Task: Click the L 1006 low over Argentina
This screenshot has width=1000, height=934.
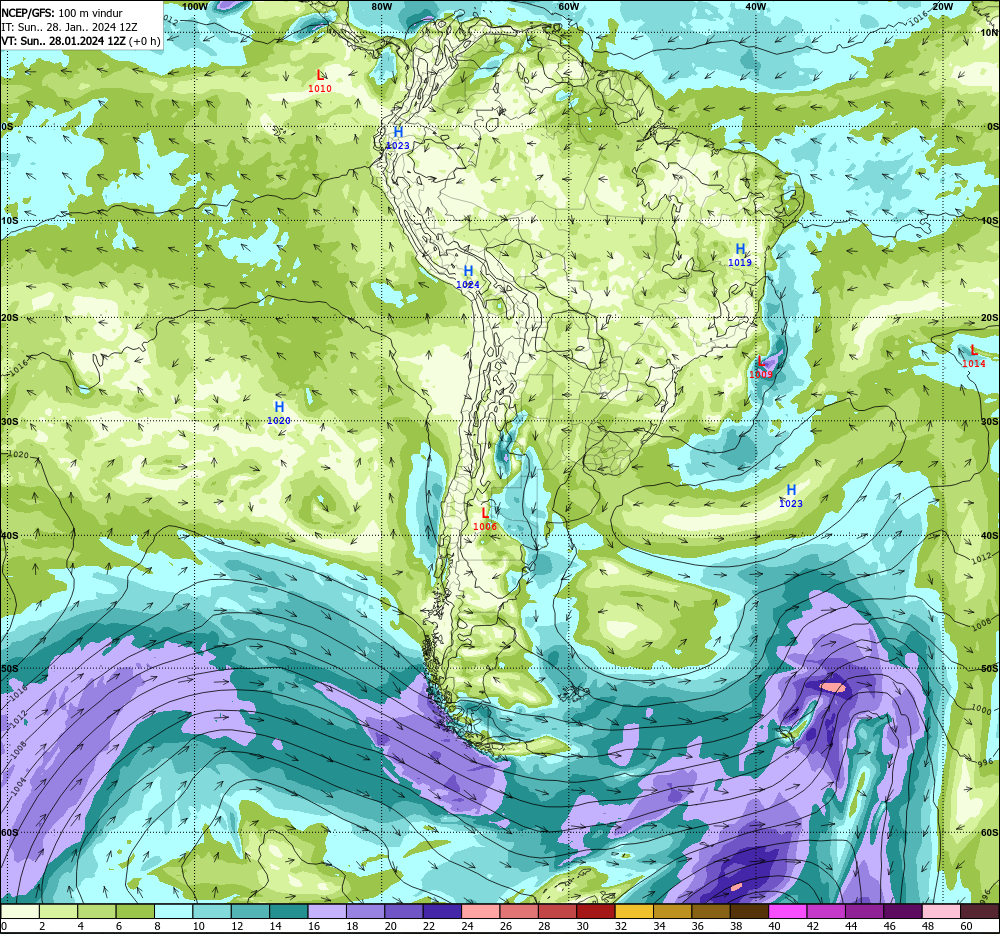Action: (485, 519)
